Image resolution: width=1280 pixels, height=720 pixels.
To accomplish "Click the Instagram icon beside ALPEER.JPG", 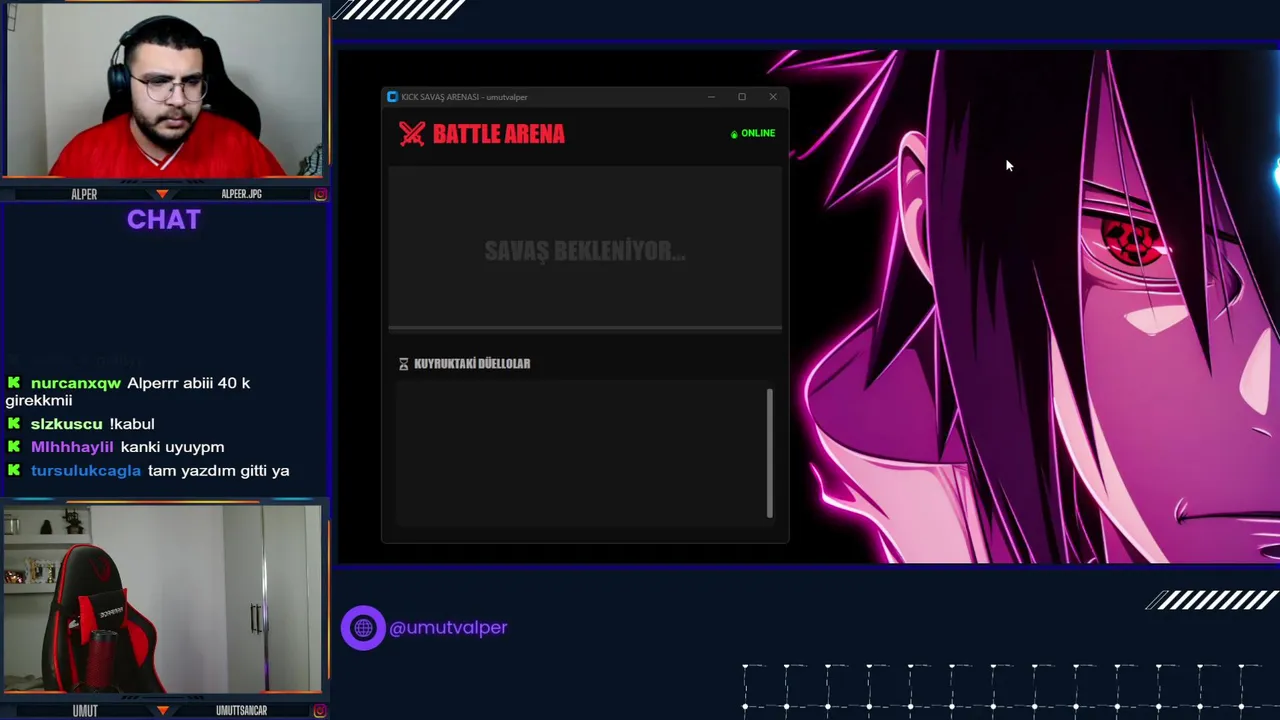I will coord(320,194).
